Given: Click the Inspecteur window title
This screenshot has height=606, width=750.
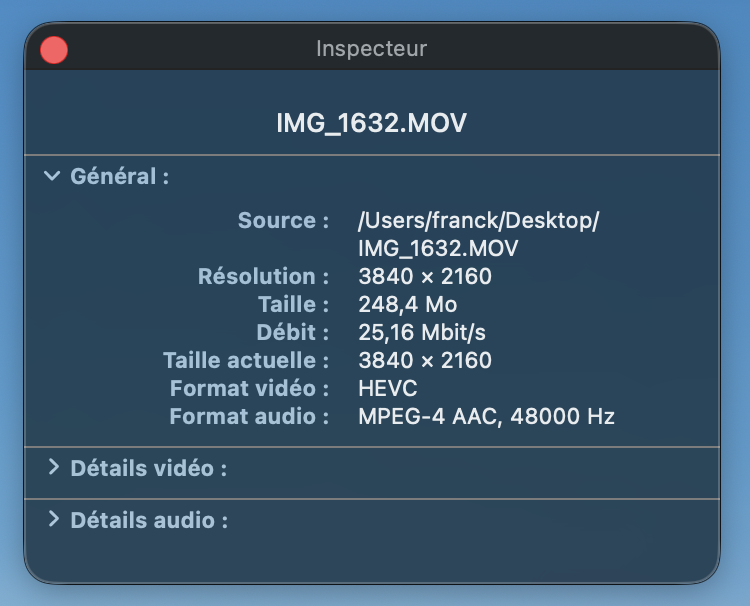Looking at the screenshot, I should click(x=372, y=48).
